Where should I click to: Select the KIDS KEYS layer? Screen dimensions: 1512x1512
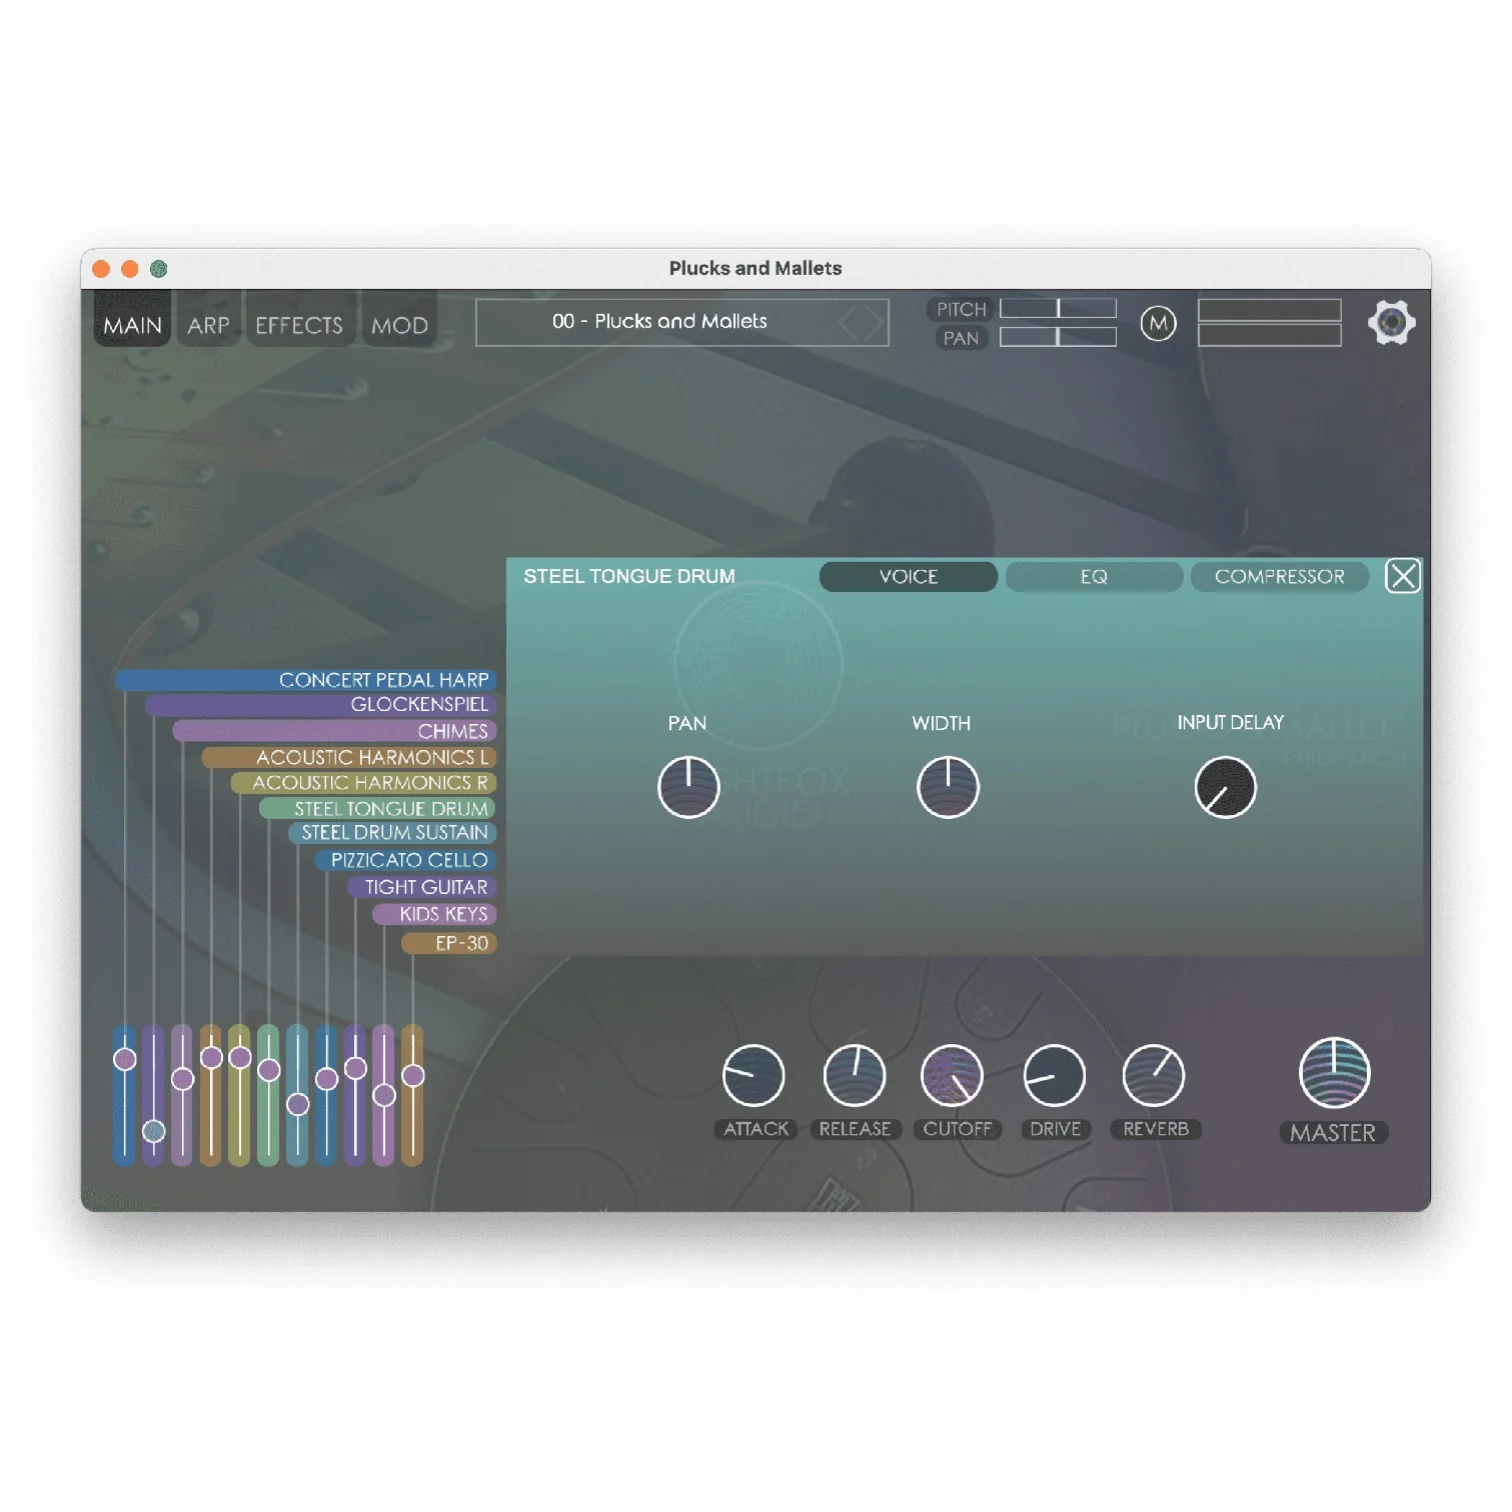coord(435,914)
